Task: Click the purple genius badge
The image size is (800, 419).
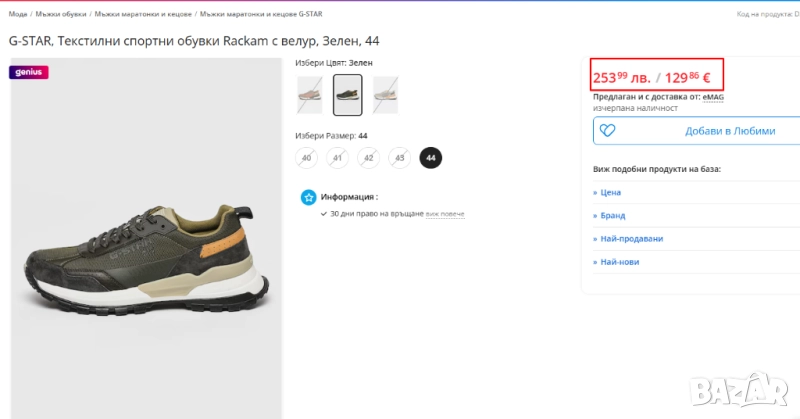Action: click(29, 72)
